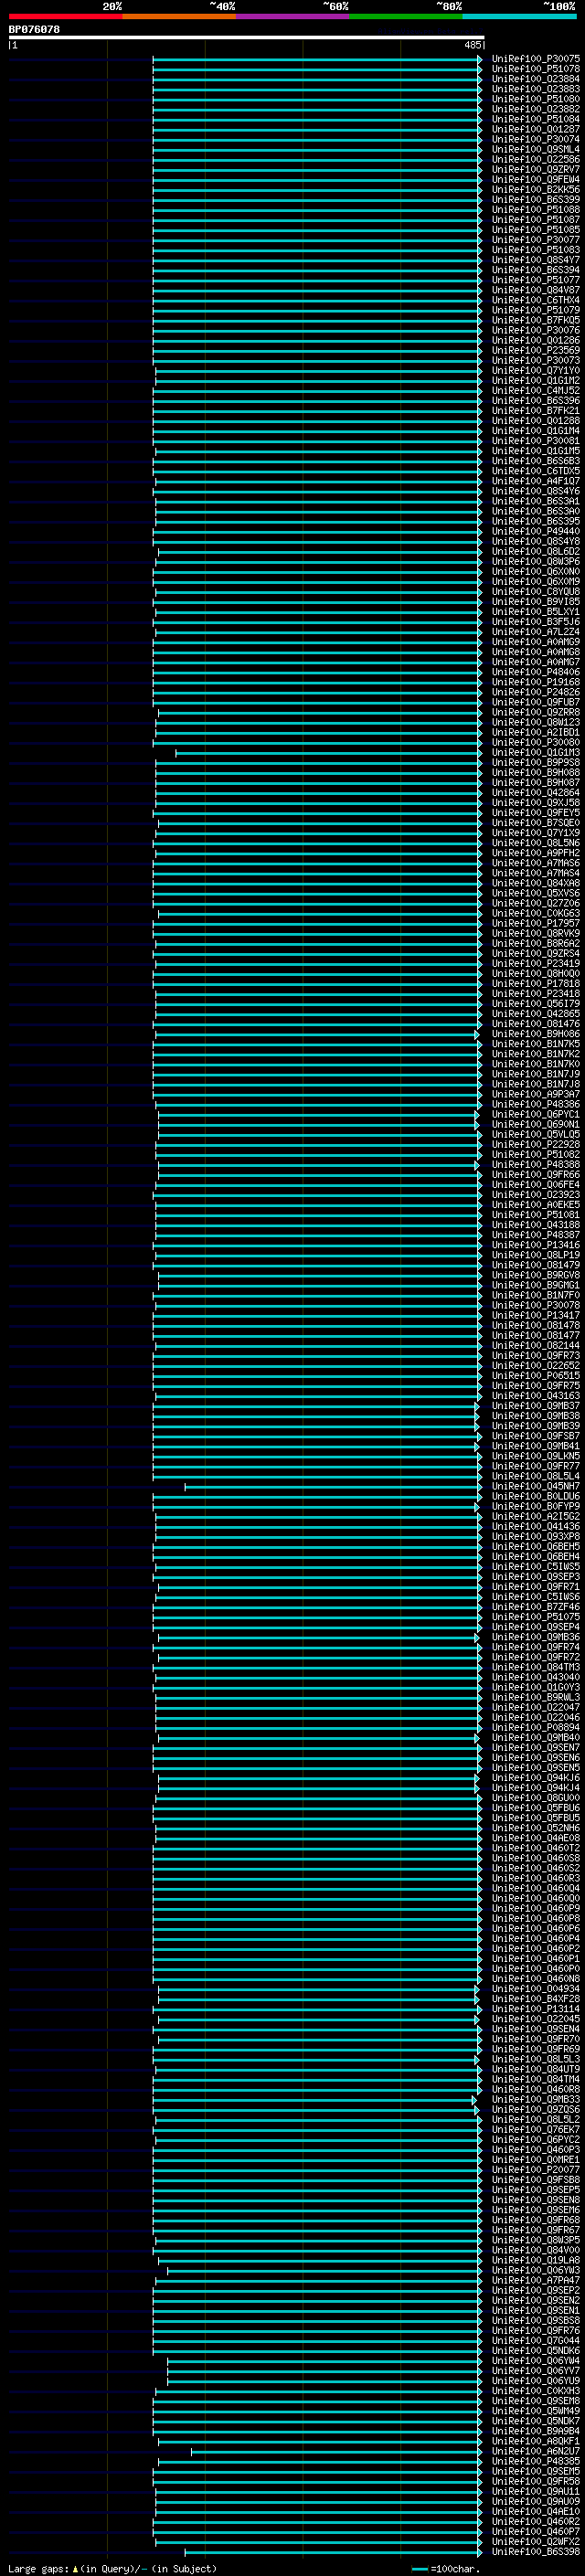Select hit UniRef100_Q8S4Y7
The height and width of the screenshot is (2576, 585).
pyautogui.click(x=536, y=260)
